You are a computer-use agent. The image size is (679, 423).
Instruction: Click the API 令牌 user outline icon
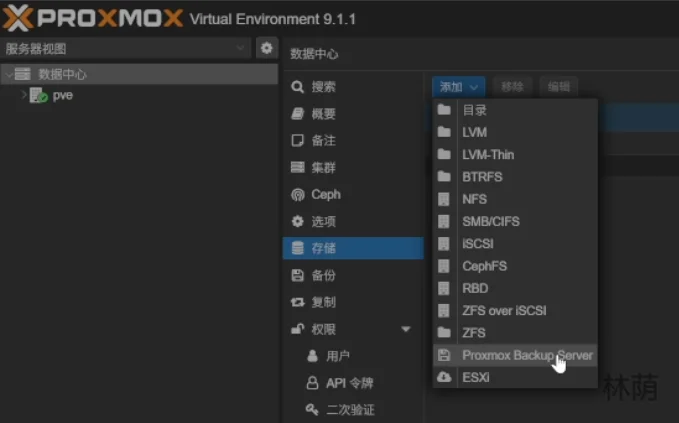tap(312, 383)
